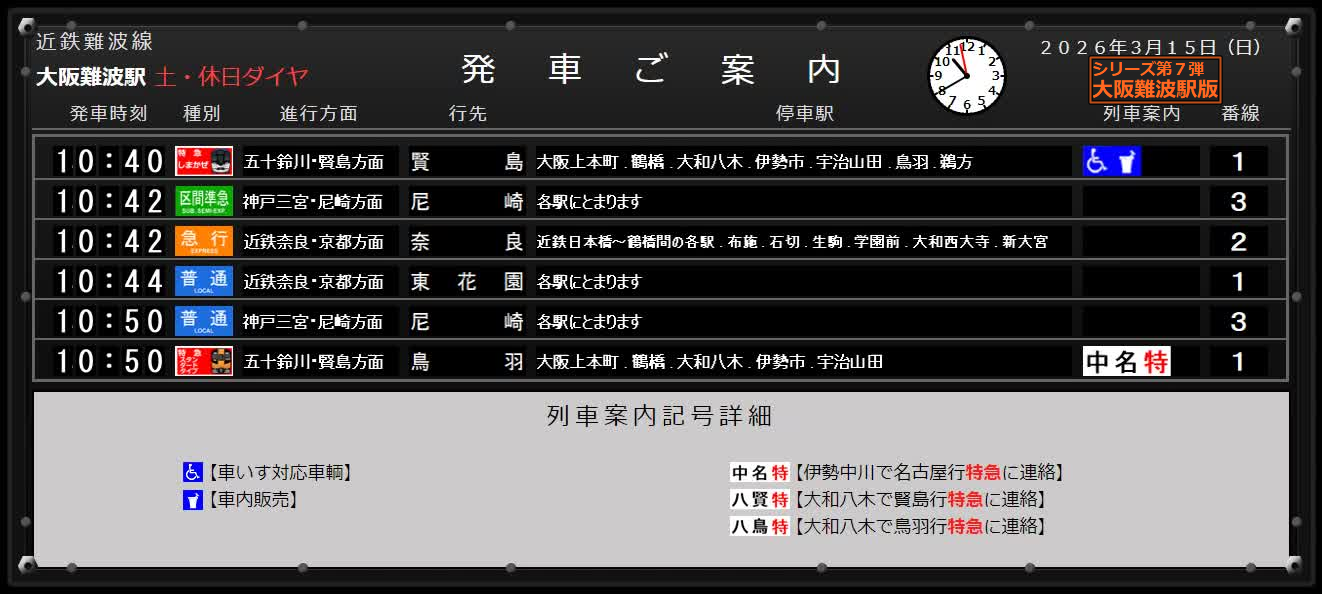Click the red limited express icon at 10:50
The width and height of the screenshot is (1322, 594).
coord(204,361)
